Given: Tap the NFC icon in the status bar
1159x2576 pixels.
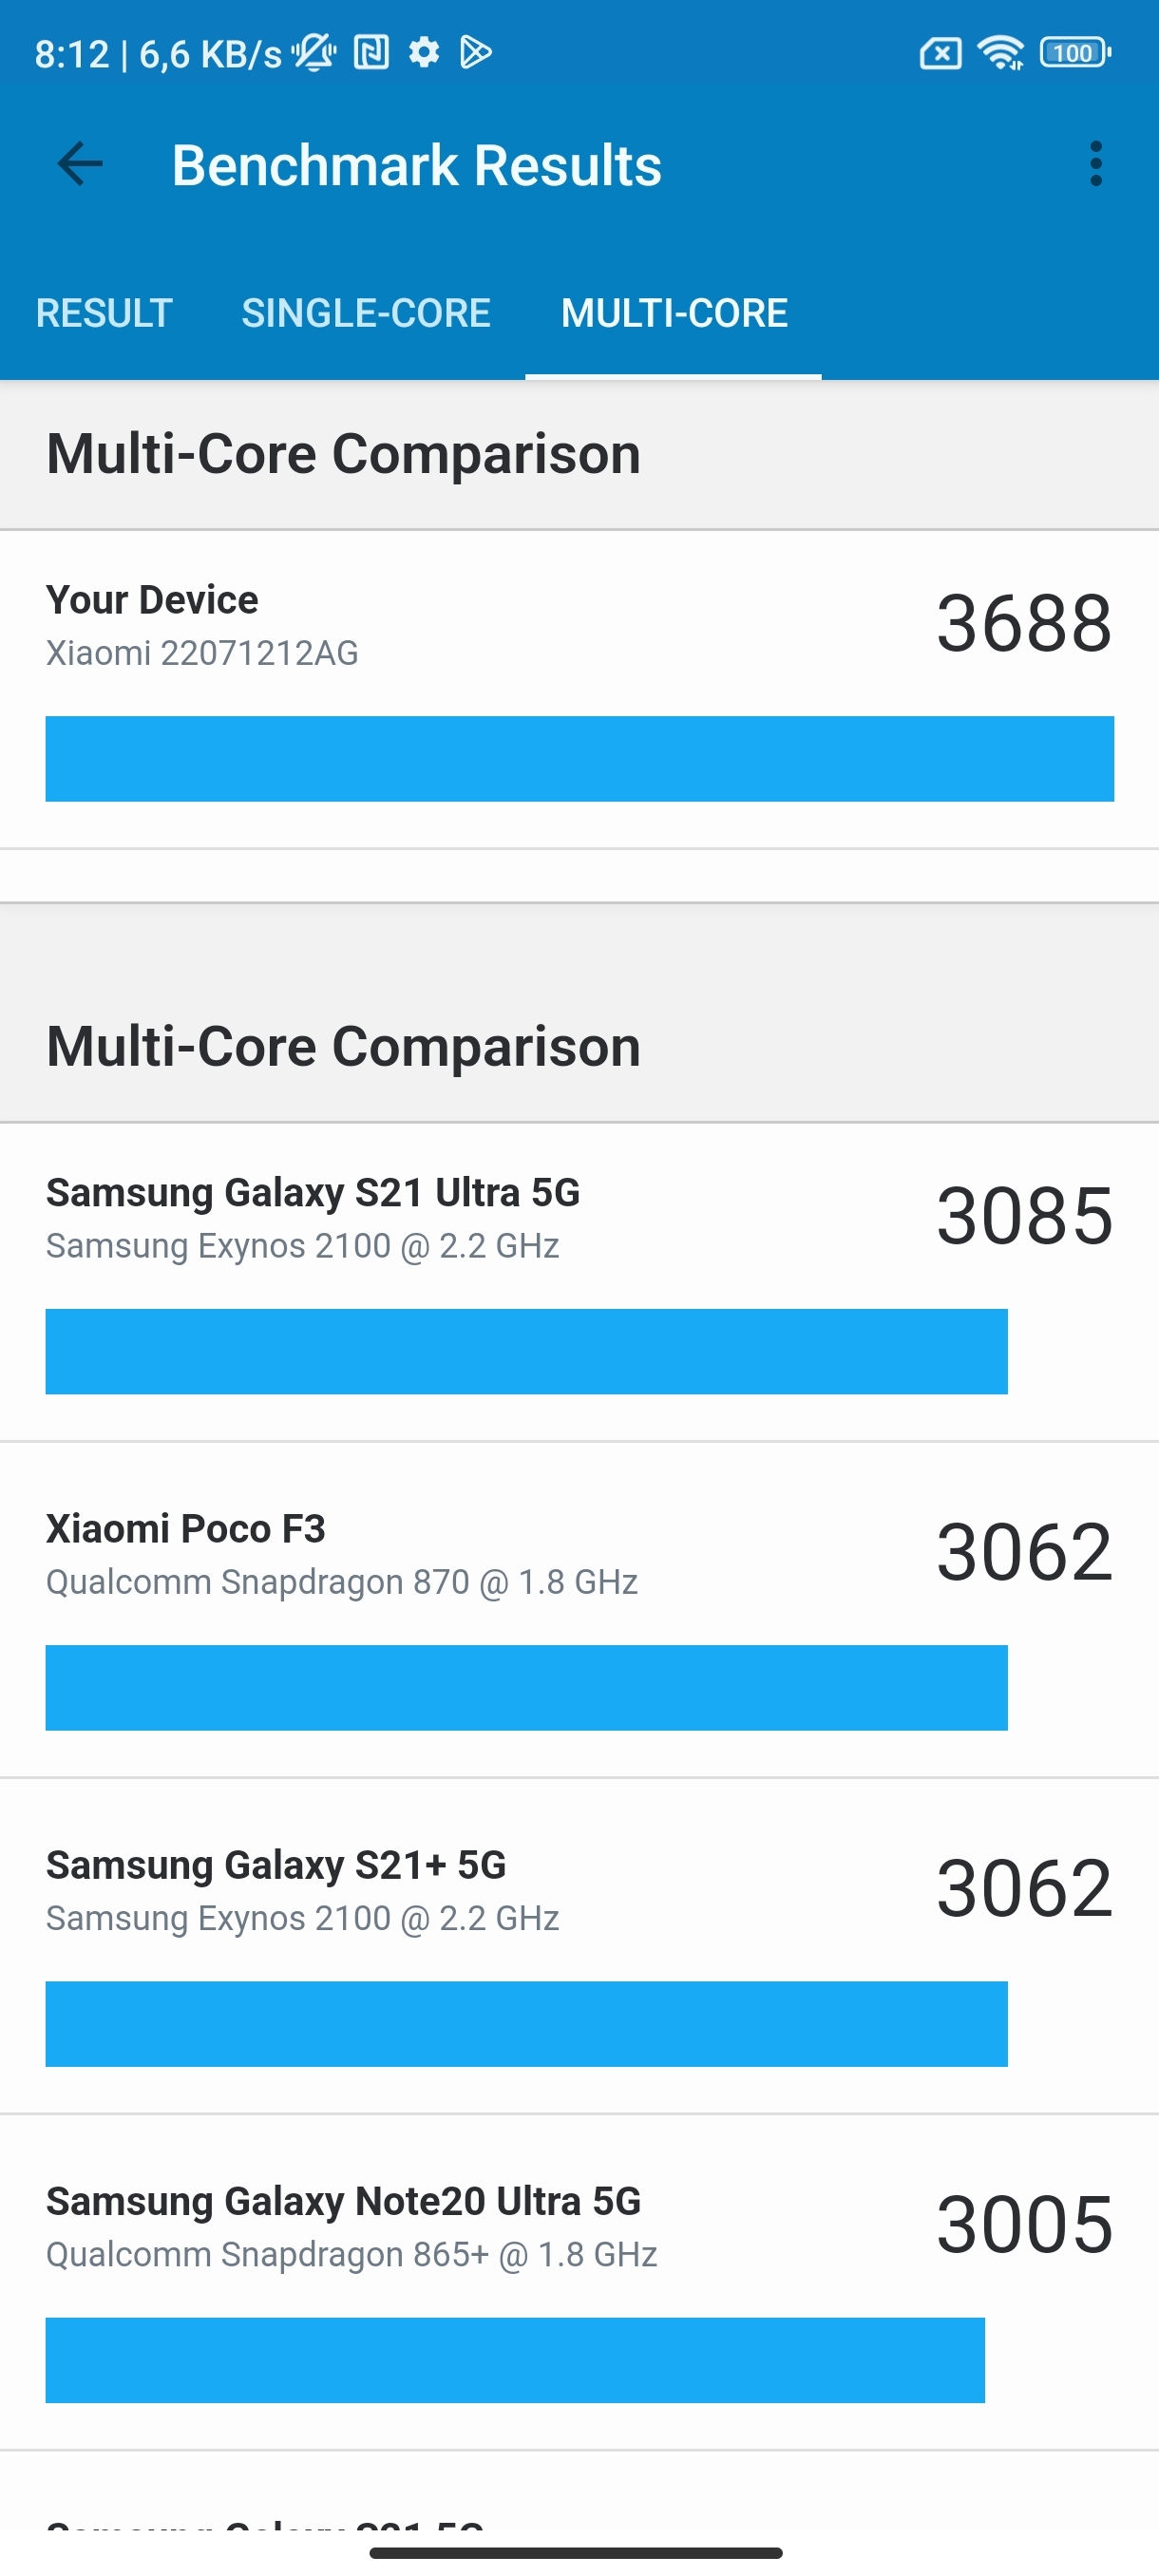Looking at the screenshot, I should point(371,54).
